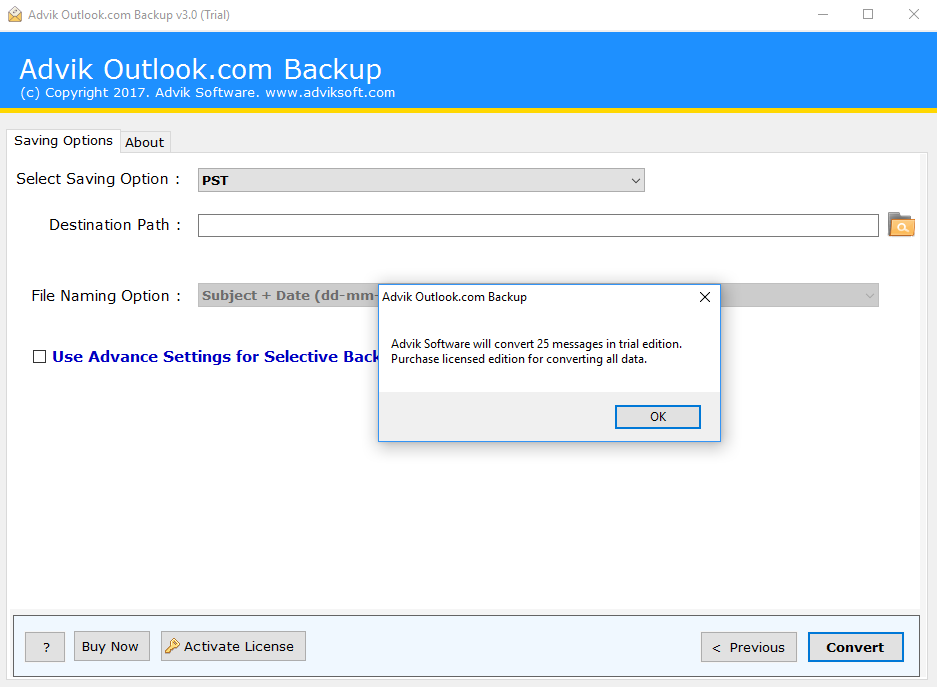Minimize the Advik Outlook.com Backup window
This screenshot has height=687, width=937.
823,14
